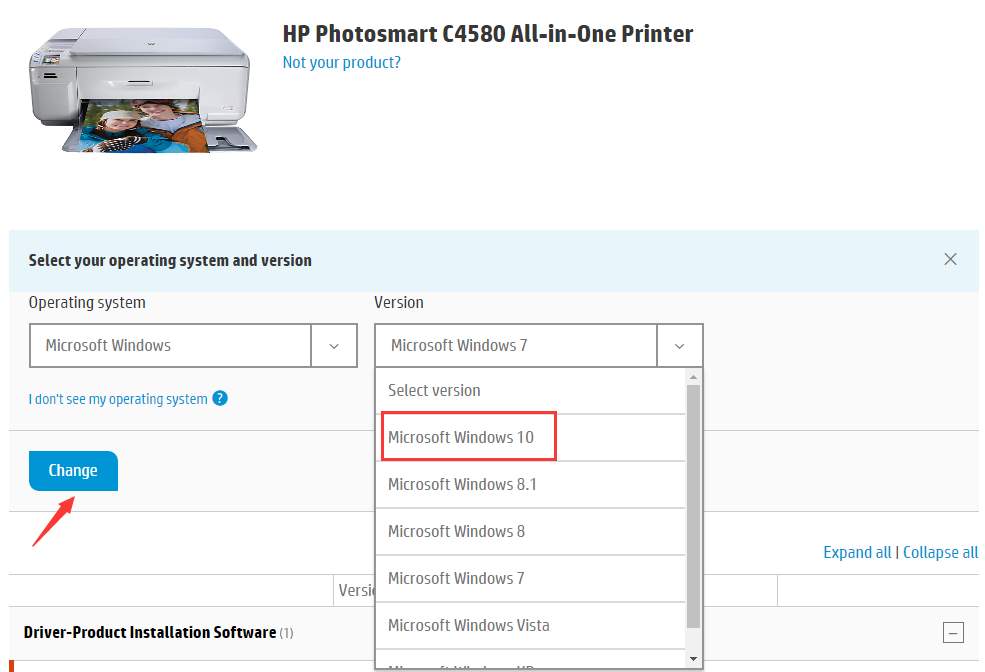Choose Microsoft Windows 10 from the version list

pyautogui.click(x=531, y=437)
